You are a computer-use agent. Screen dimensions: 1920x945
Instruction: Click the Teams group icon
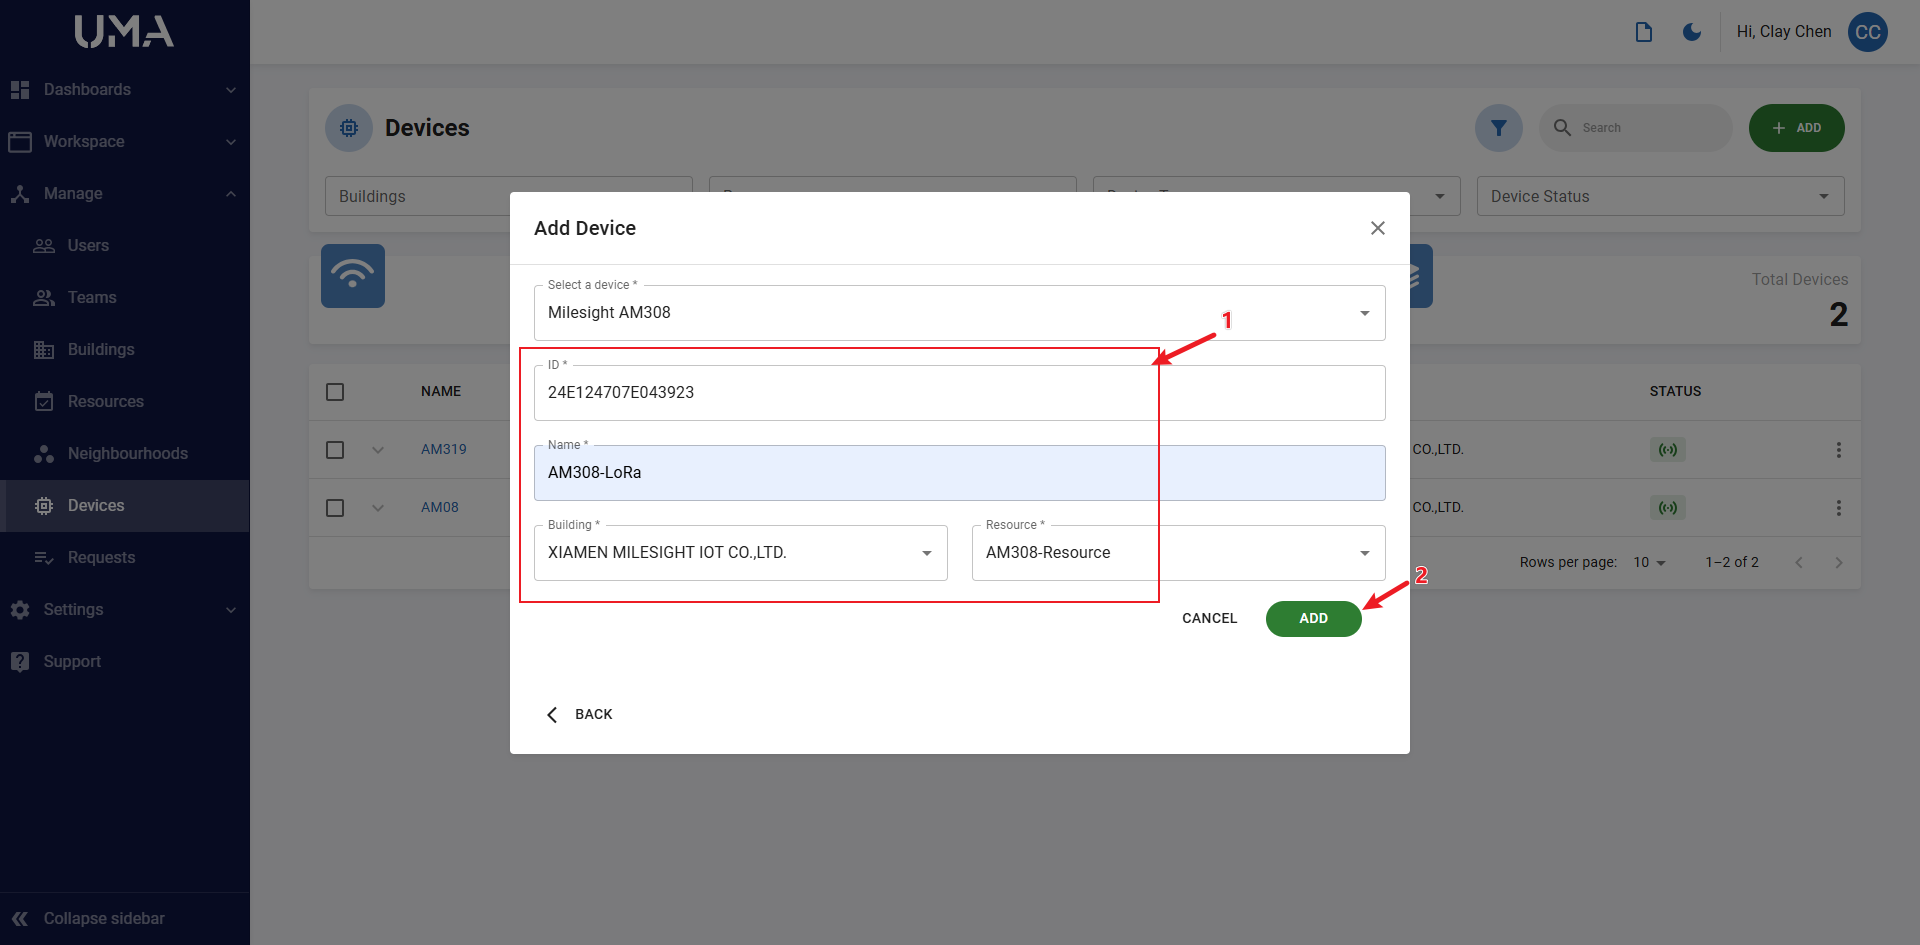[44, 298]
